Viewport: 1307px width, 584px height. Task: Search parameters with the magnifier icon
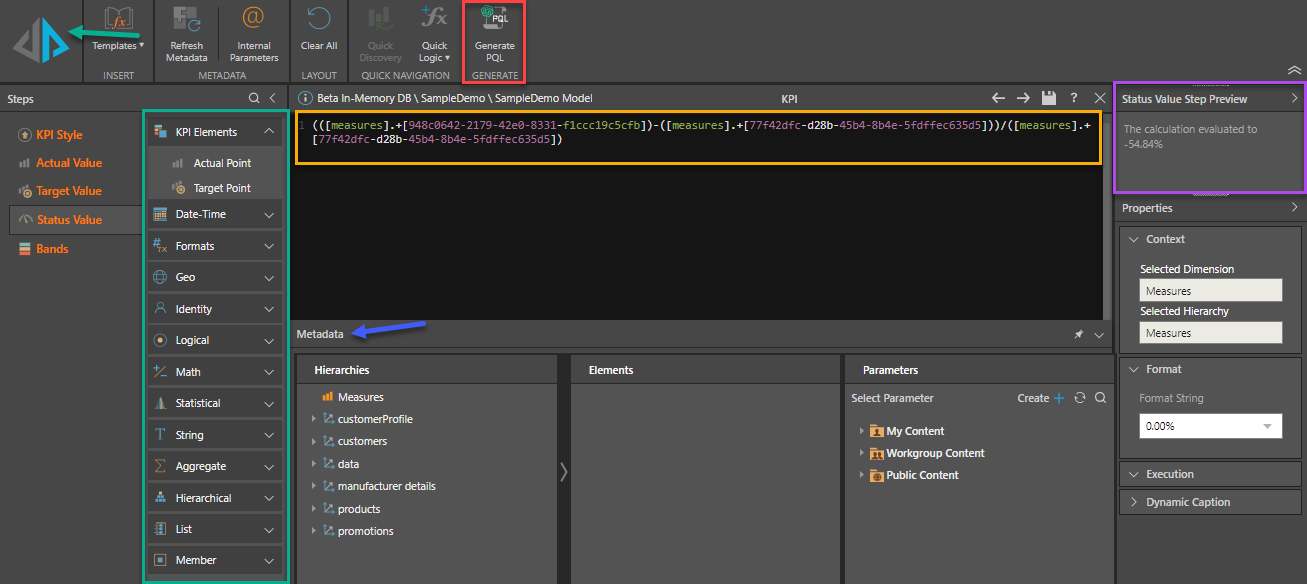pos(1100,398)
